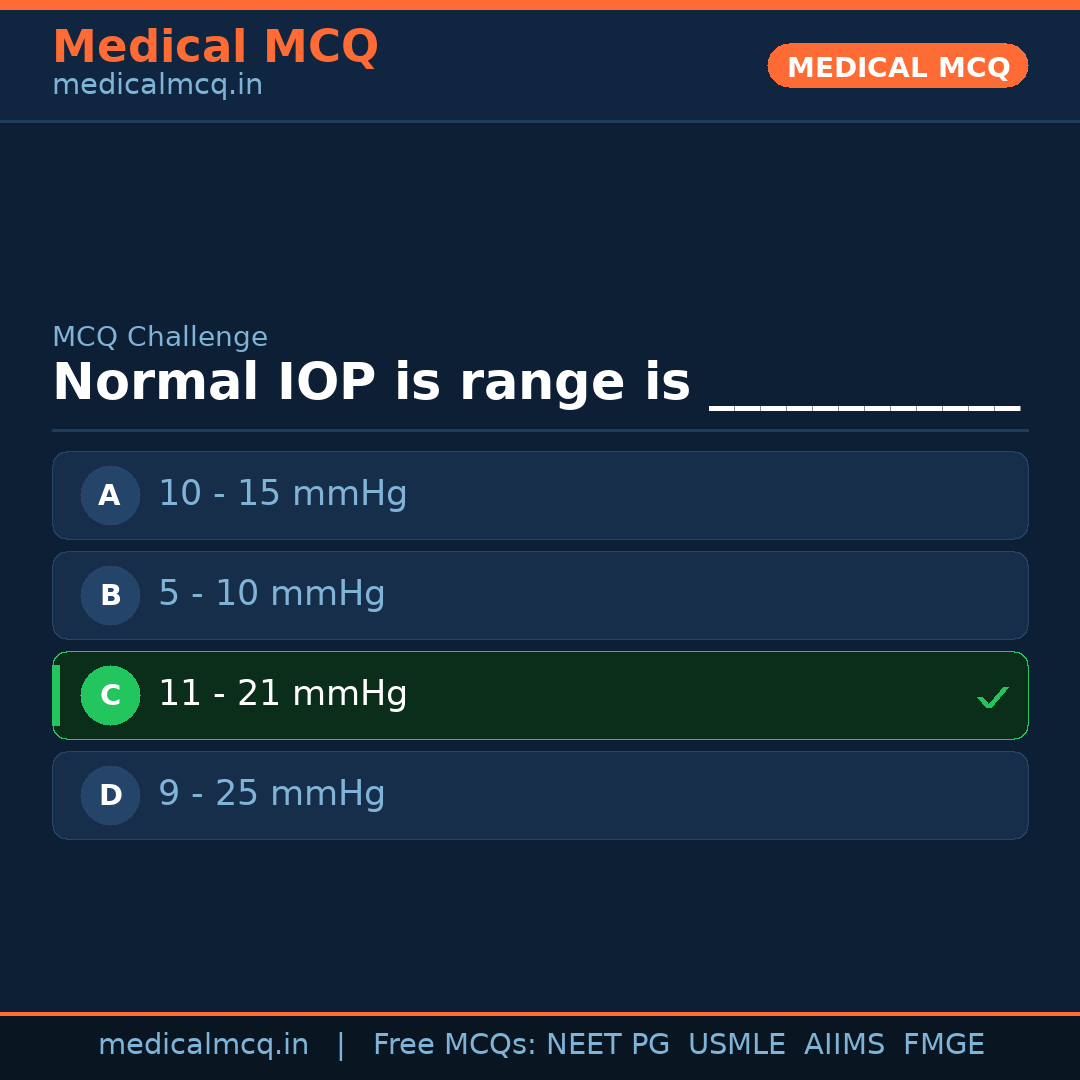Click "NEET PG" in the footer

coord(608,1045)
